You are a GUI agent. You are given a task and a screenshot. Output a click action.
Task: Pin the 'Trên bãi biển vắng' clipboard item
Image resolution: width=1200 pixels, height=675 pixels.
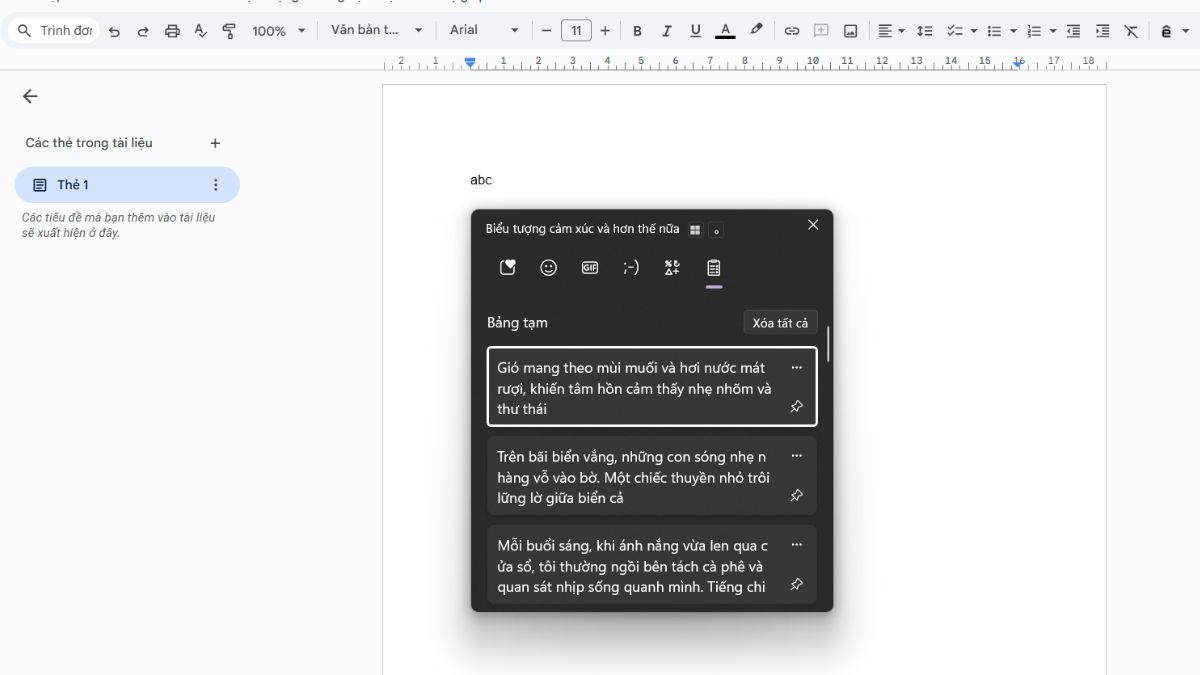point(797,495)
